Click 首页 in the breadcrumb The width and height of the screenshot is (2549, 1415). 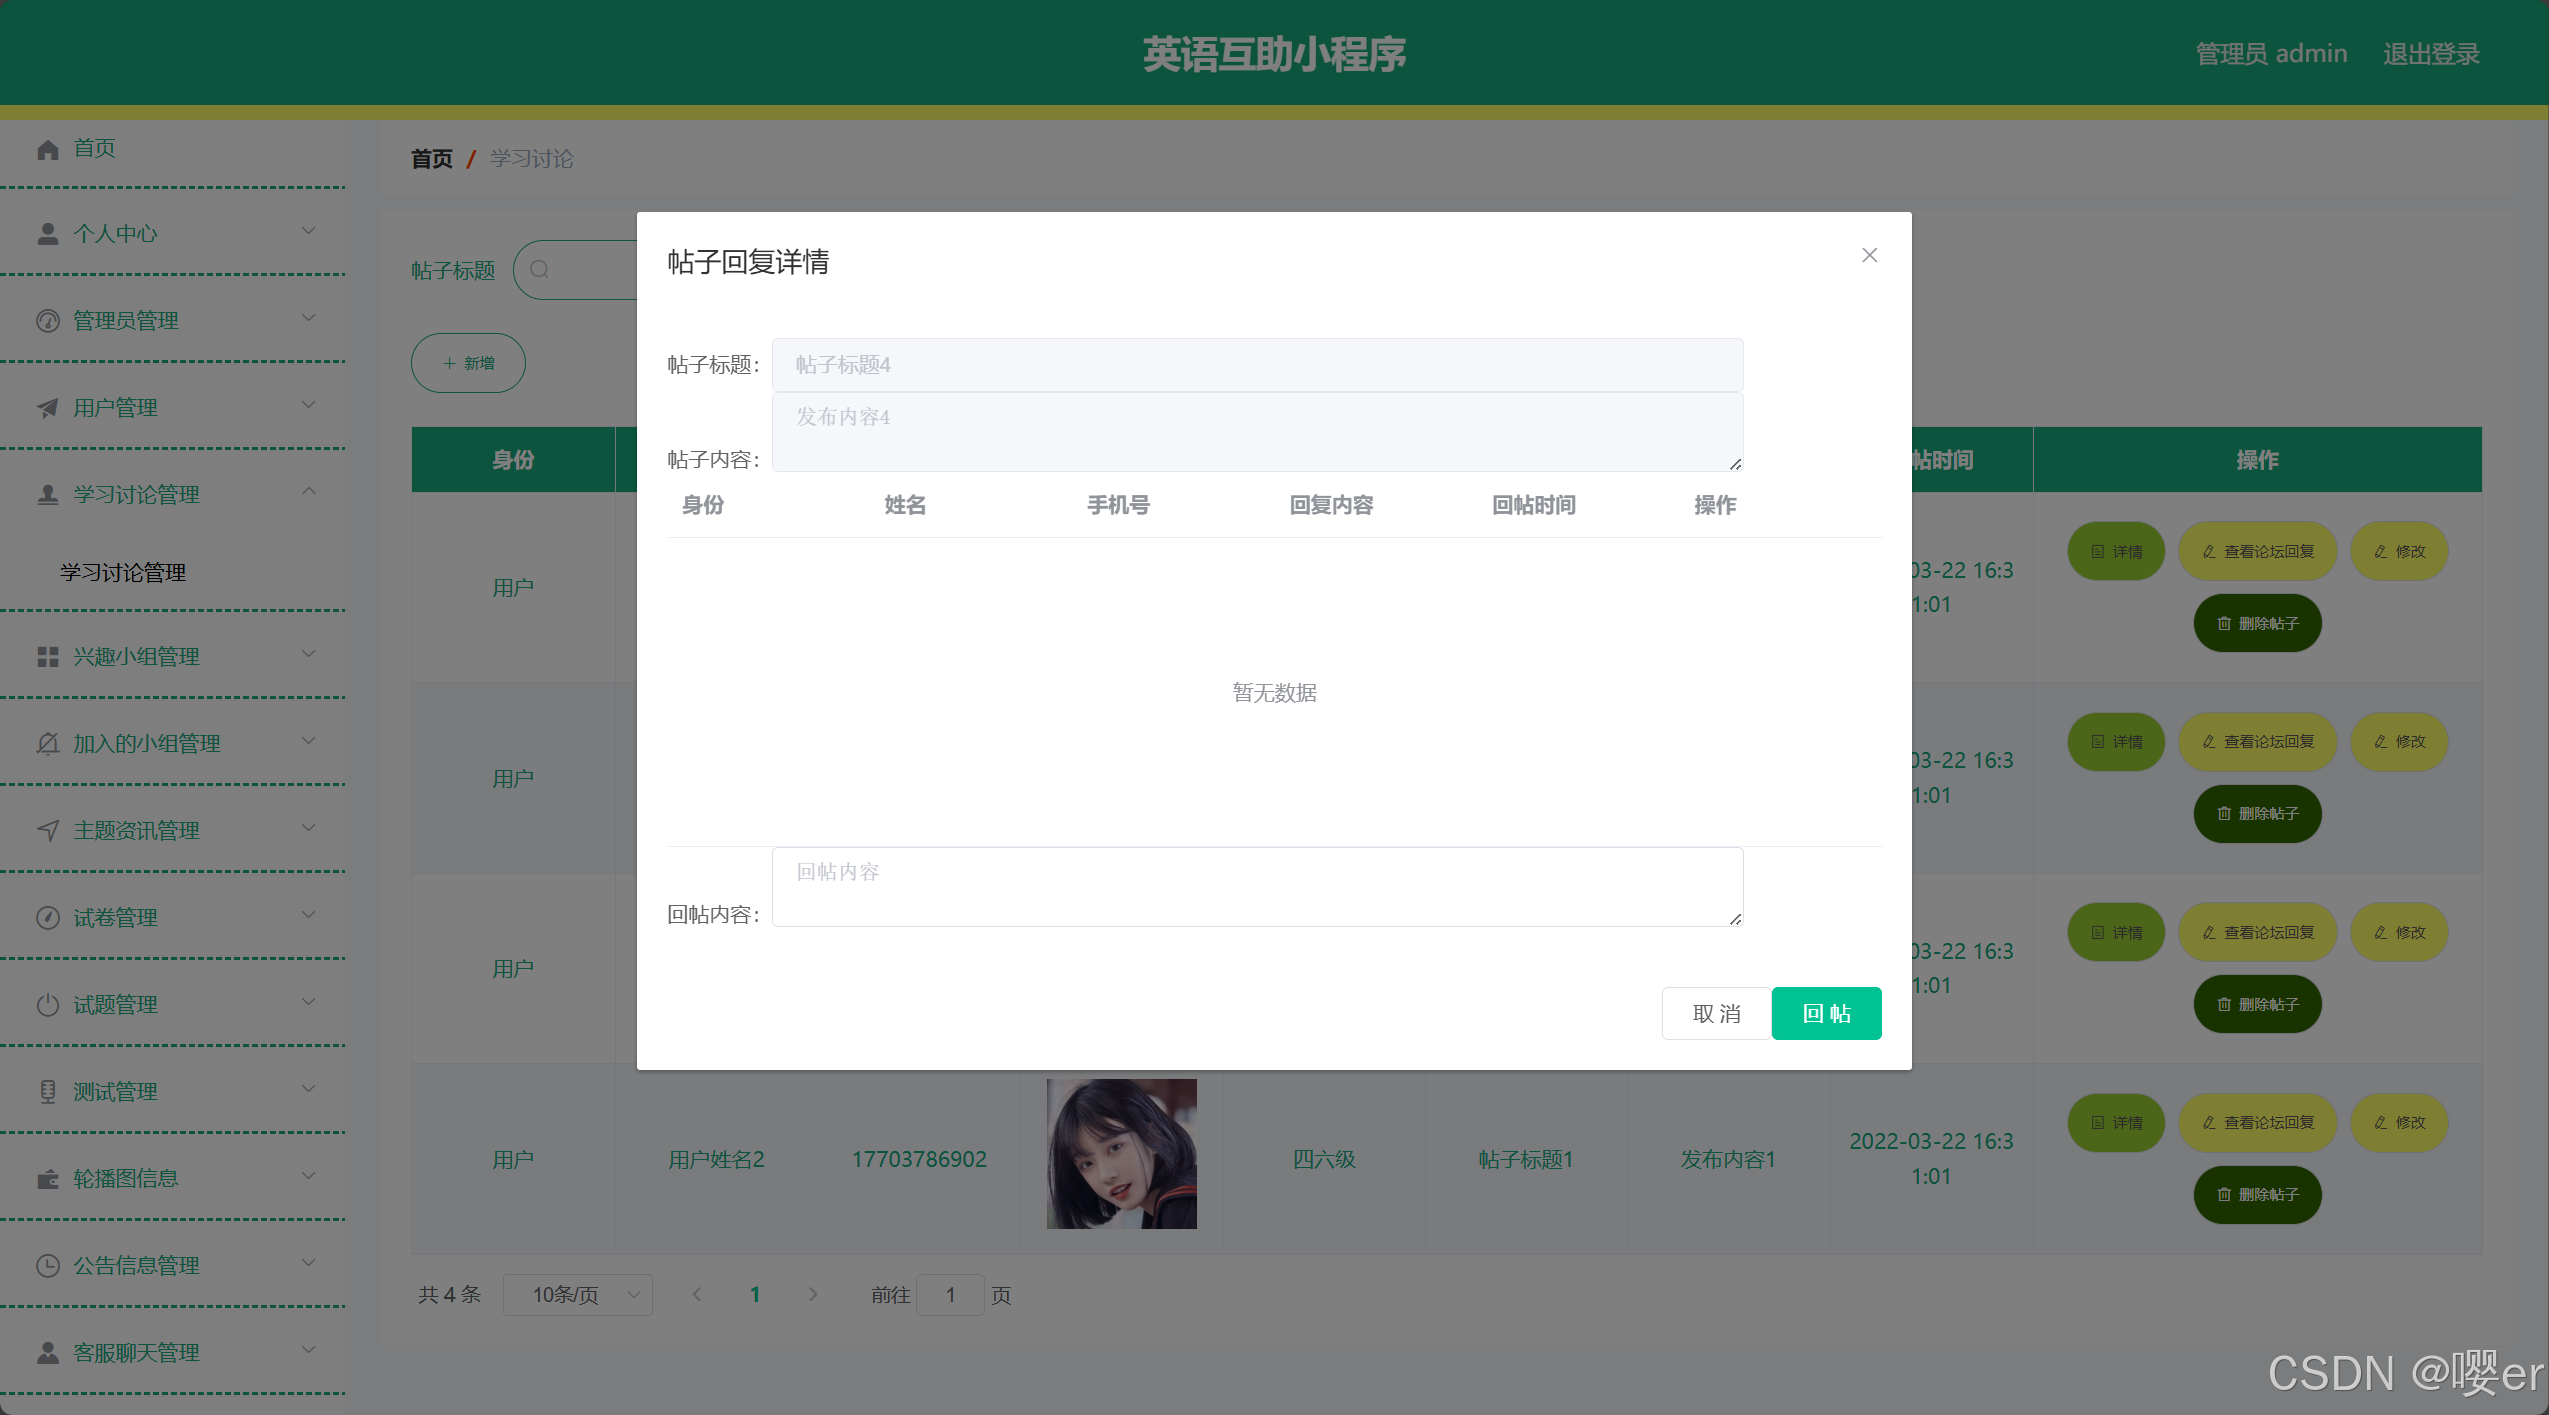coord(431,159)
